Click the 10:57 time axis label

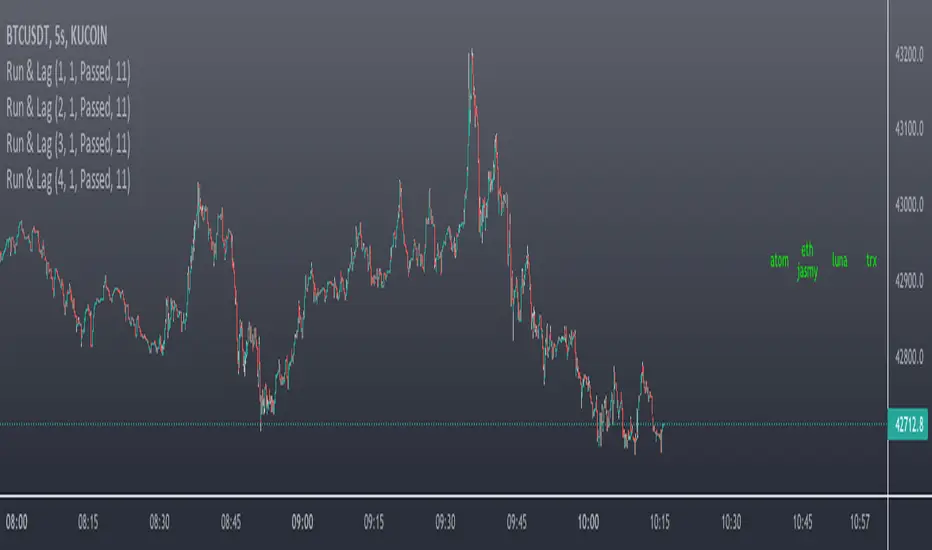point(859,522)
